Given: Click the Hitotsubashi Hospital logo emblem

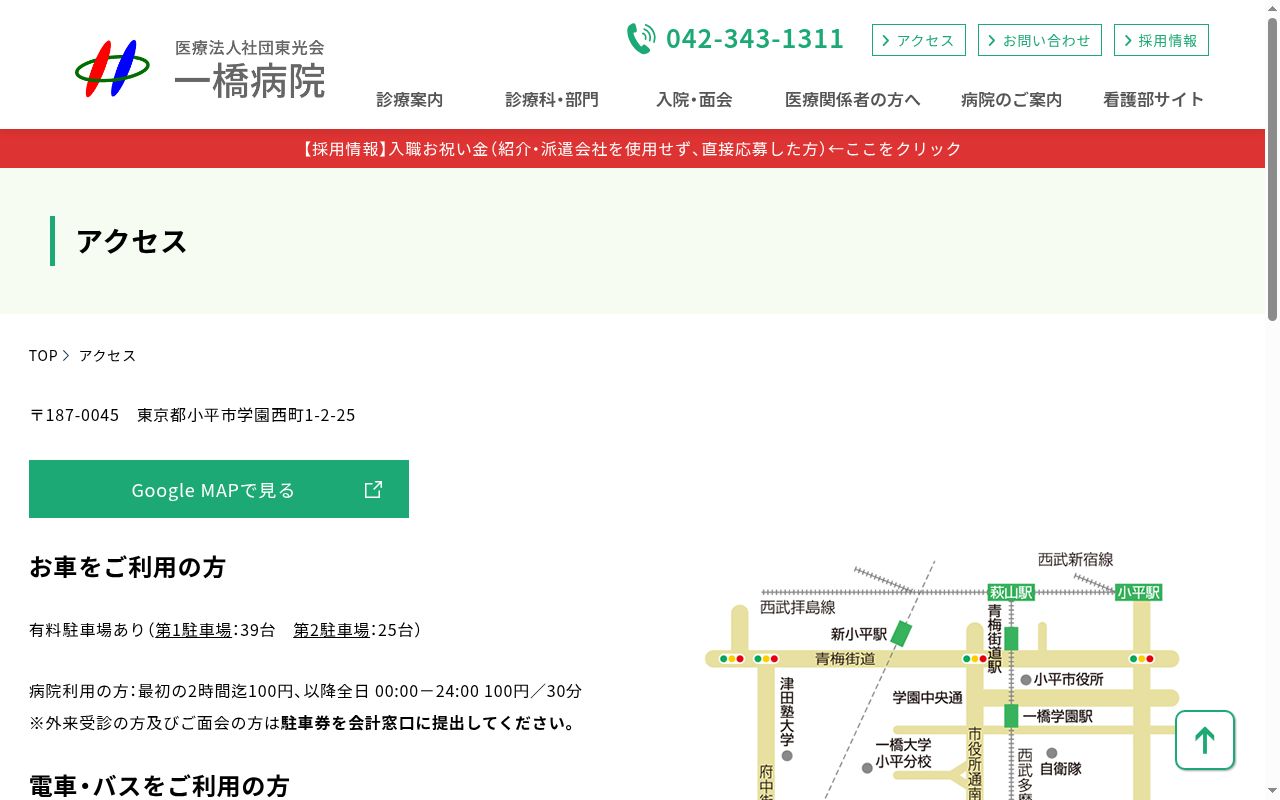Looking at the screenshot, I should click(113, 68).
